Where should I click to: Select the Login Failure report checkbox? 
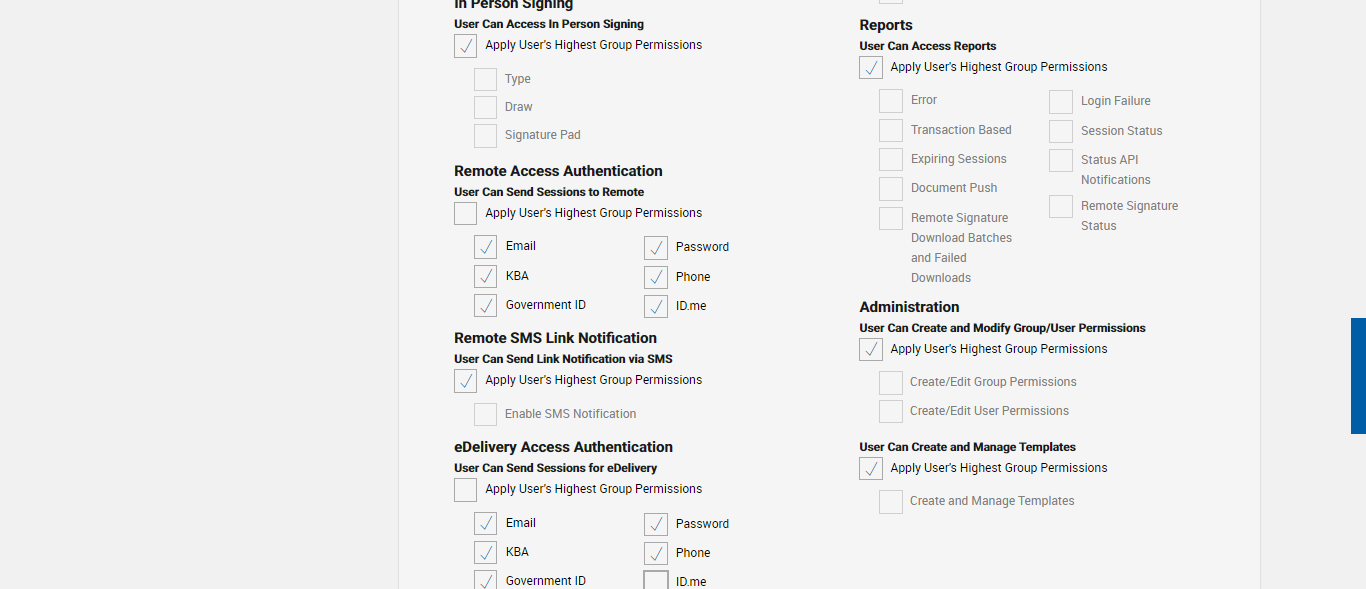pyautogui.click(x=1061, y=102)
